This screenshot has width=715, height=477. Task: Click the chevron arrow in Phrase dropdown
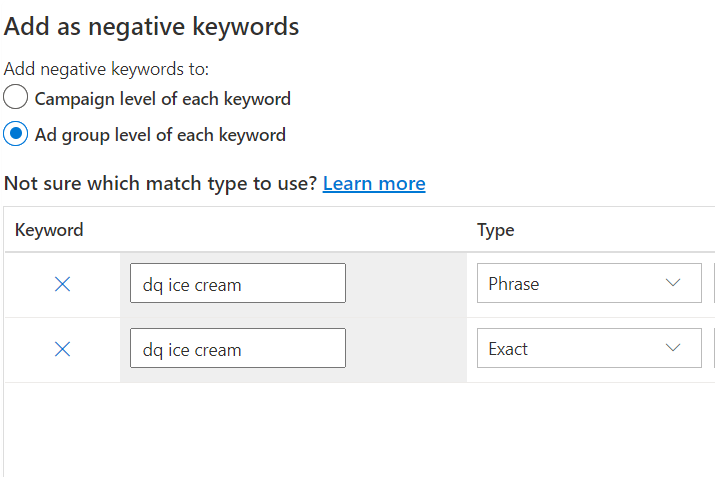(673, 283)
